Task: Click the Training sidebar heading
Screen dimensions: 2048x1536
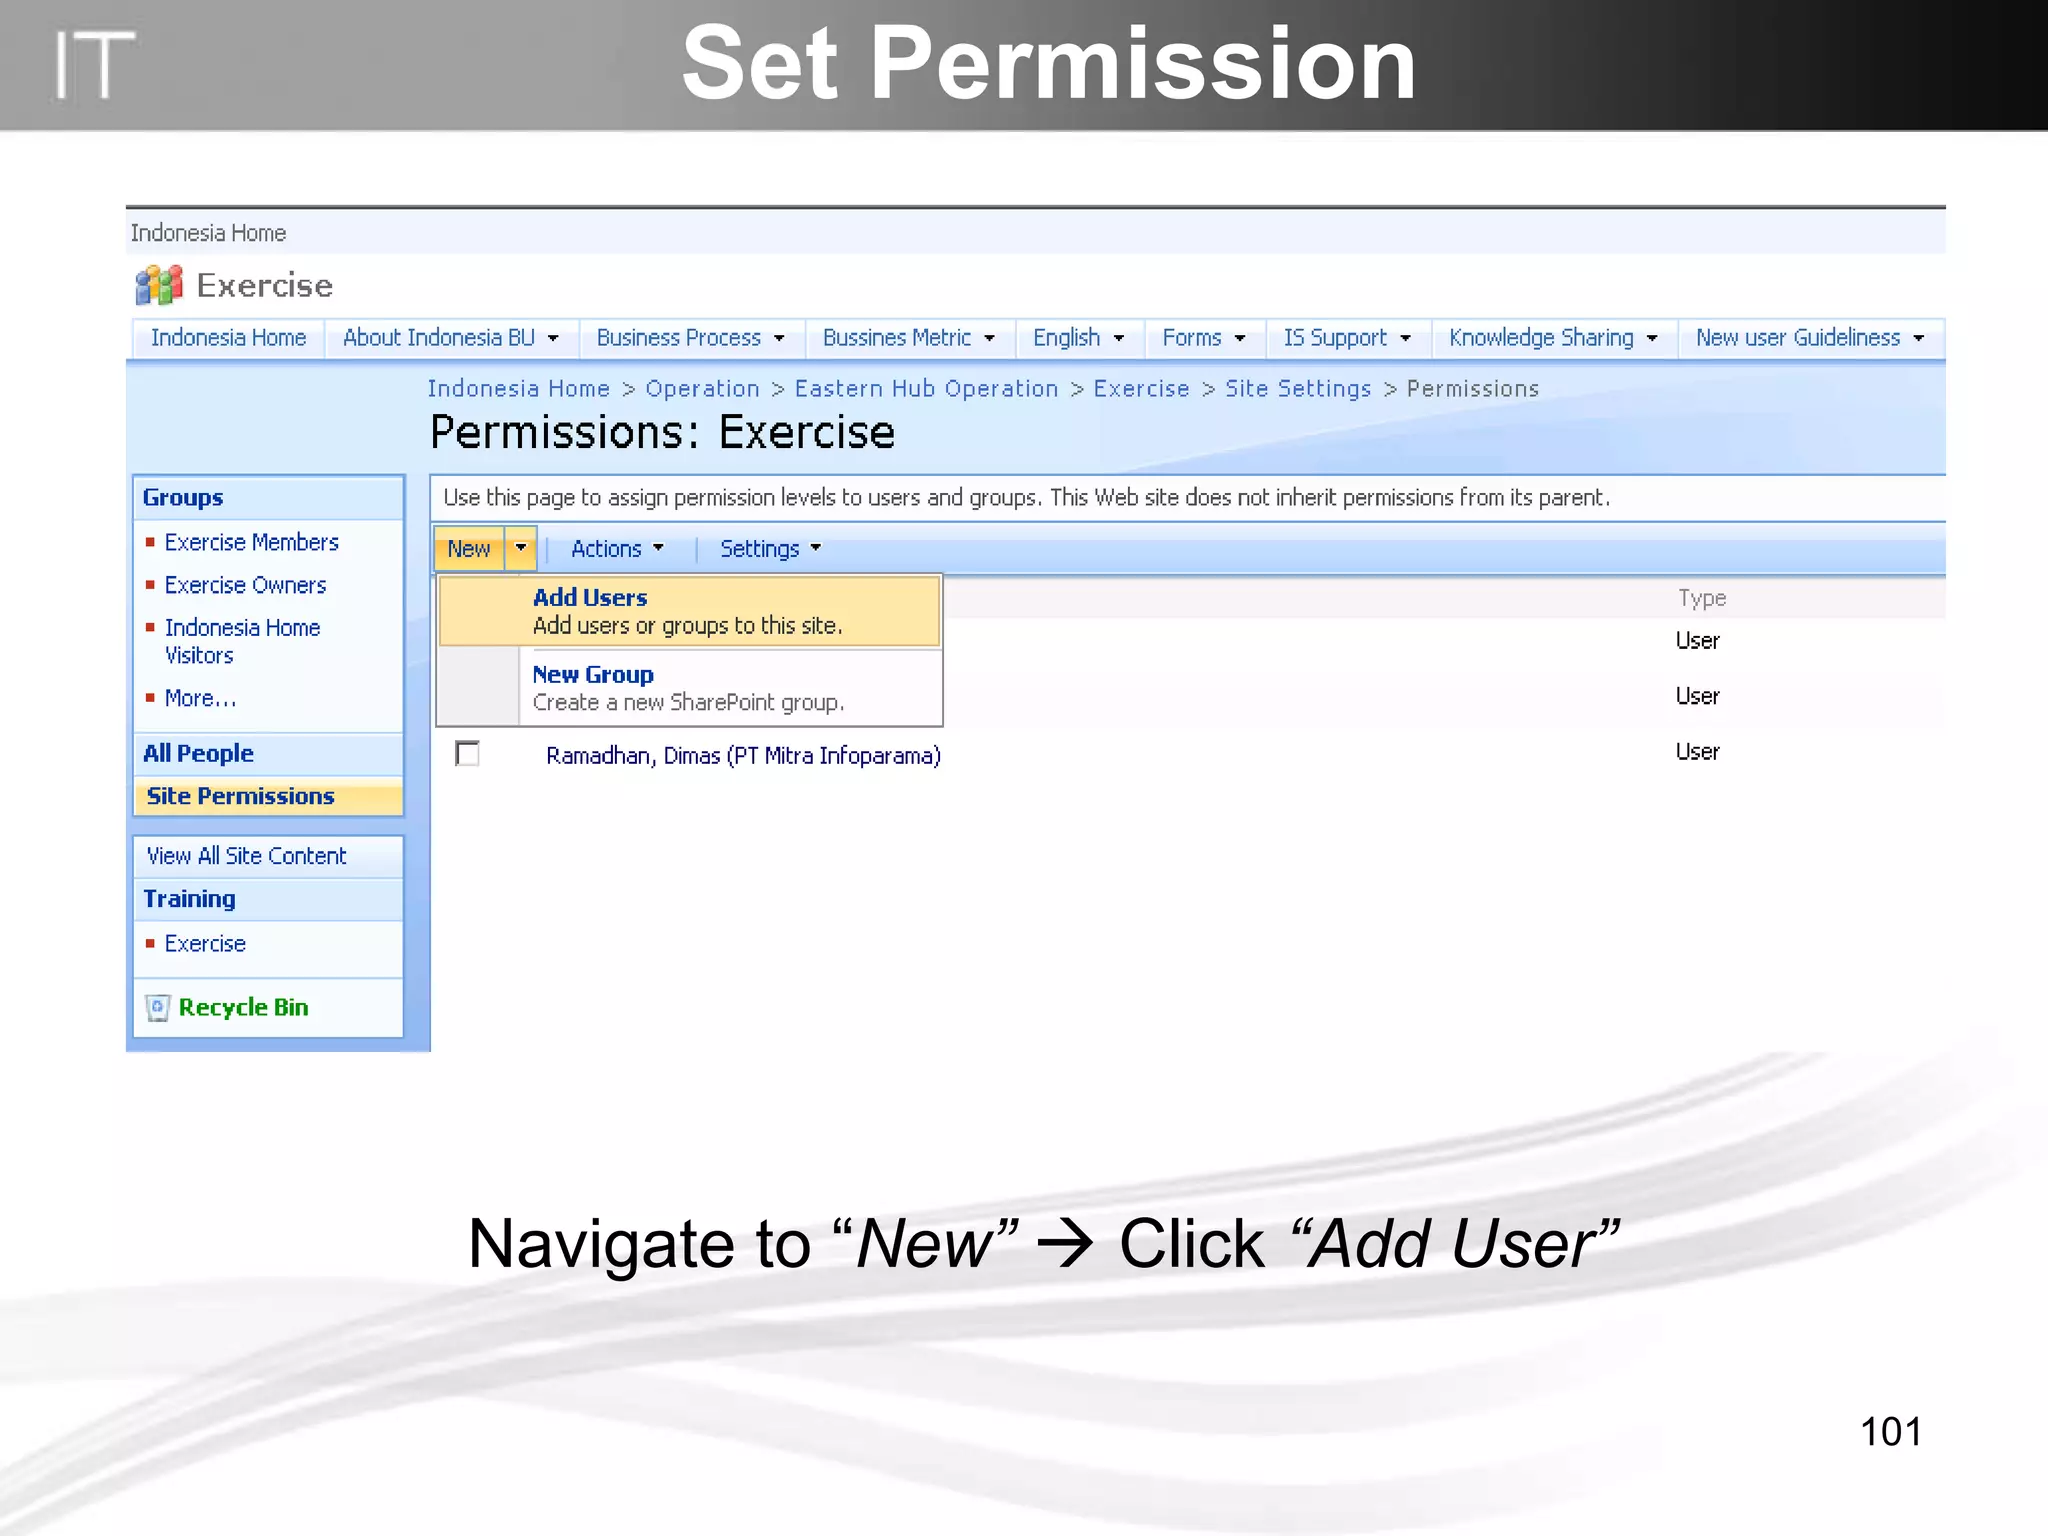Action: (x=189, y=899)
